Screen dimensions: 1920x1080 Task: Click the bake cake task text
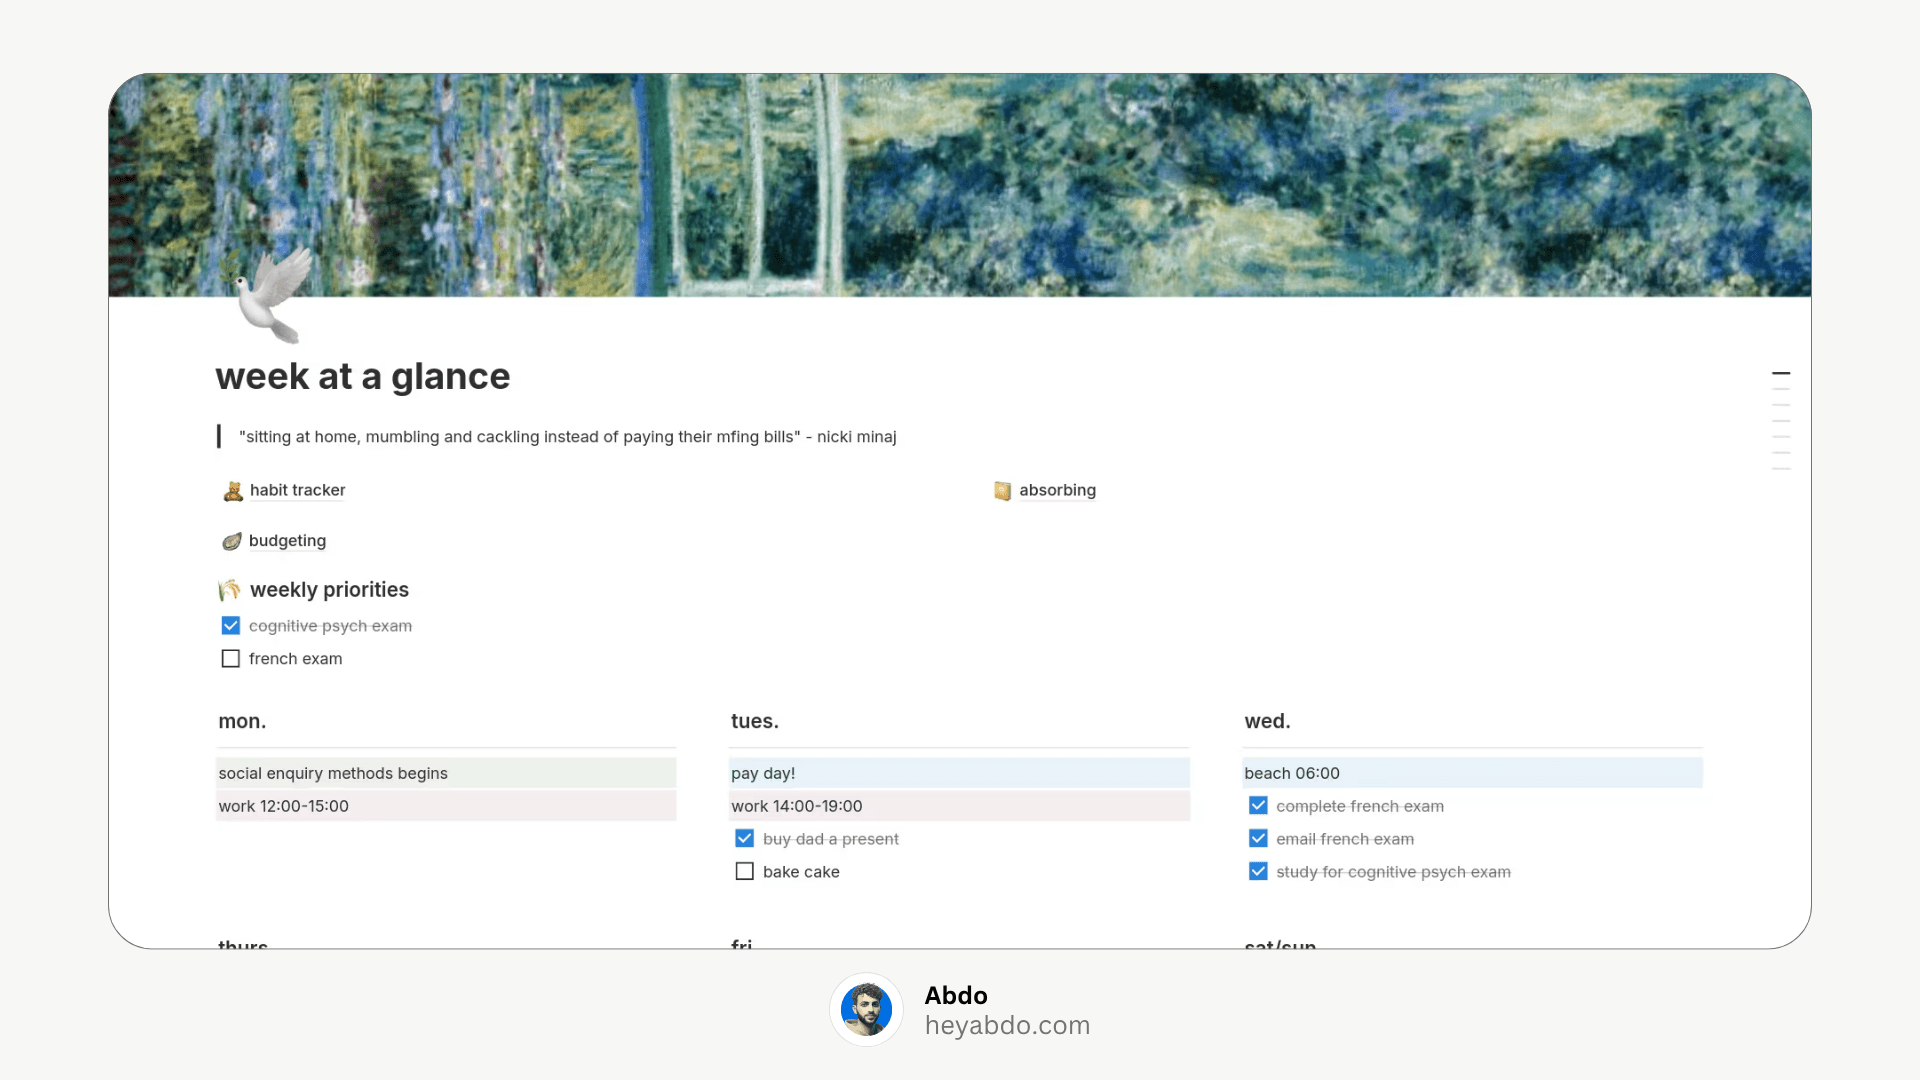[x=801, y=872]
